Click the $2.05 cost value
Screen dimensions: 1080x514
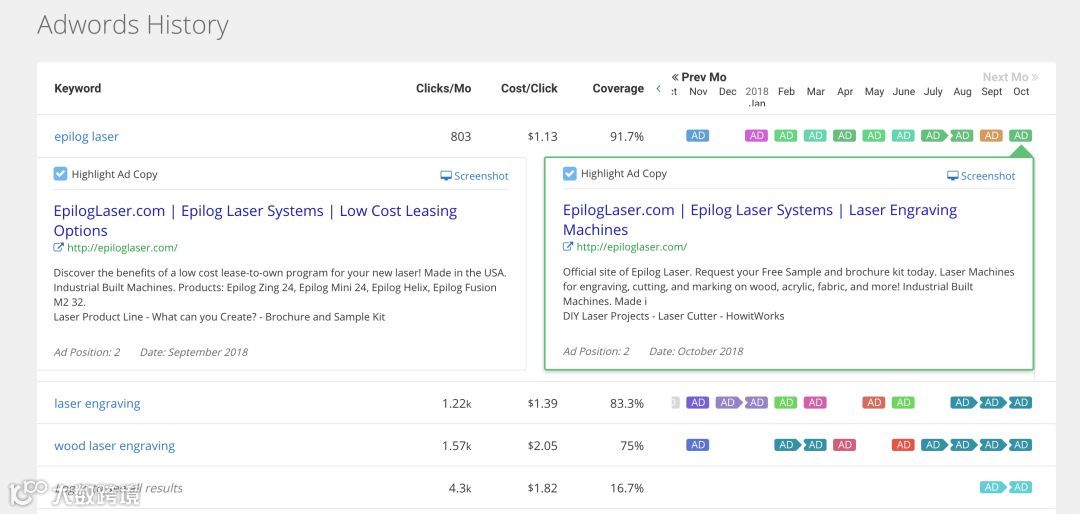543,446
